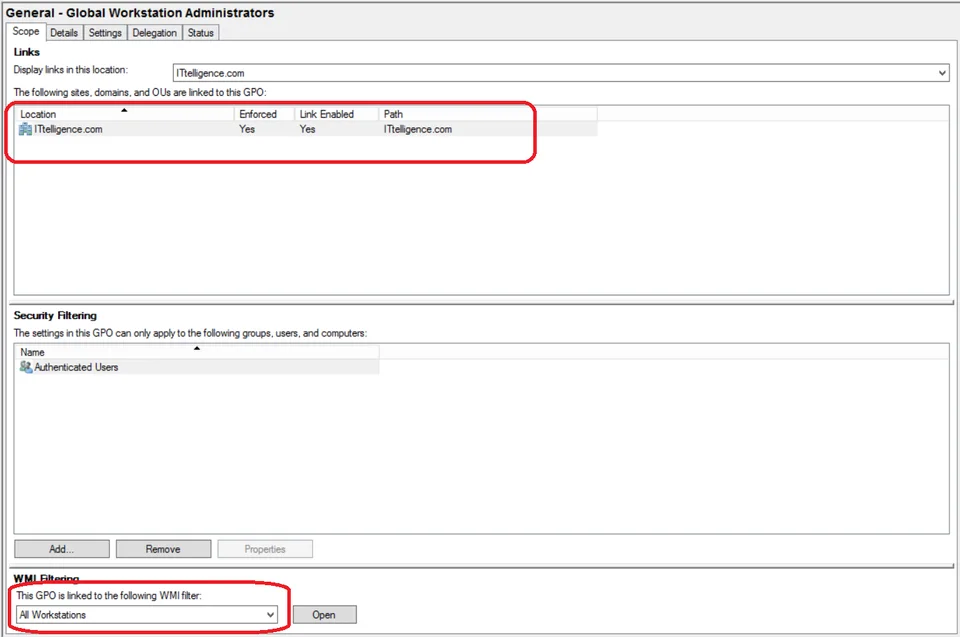Select the ITelligence.com domain icon in links list
960x637 pixels.
coord(25,129)
